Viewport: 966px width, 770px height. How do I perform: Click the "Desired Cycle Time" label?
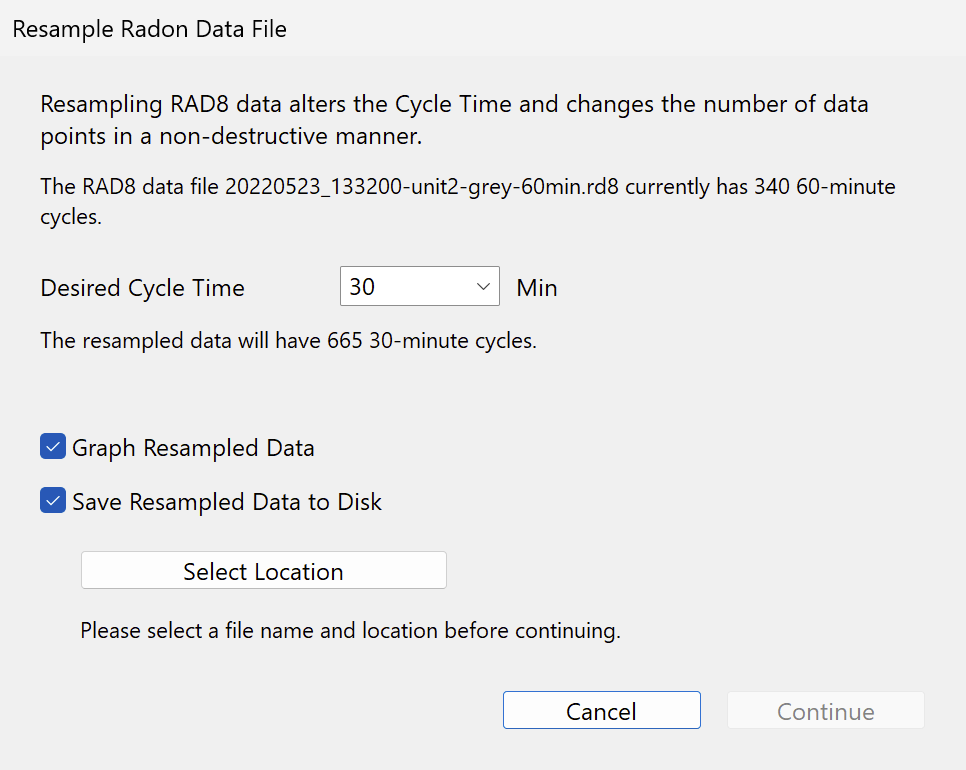[143, 288]
